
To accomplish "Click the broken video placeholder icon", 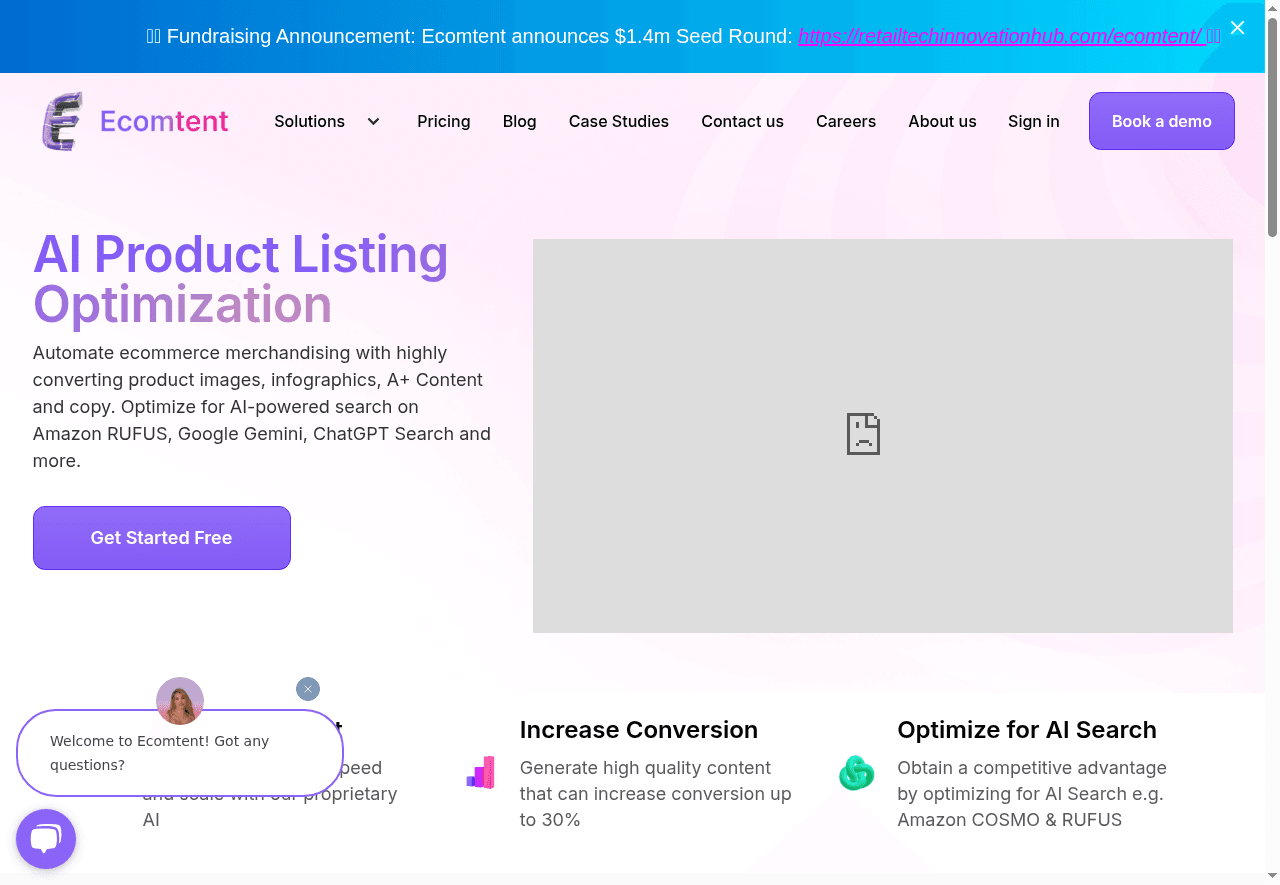I will [x=863, y=434].
